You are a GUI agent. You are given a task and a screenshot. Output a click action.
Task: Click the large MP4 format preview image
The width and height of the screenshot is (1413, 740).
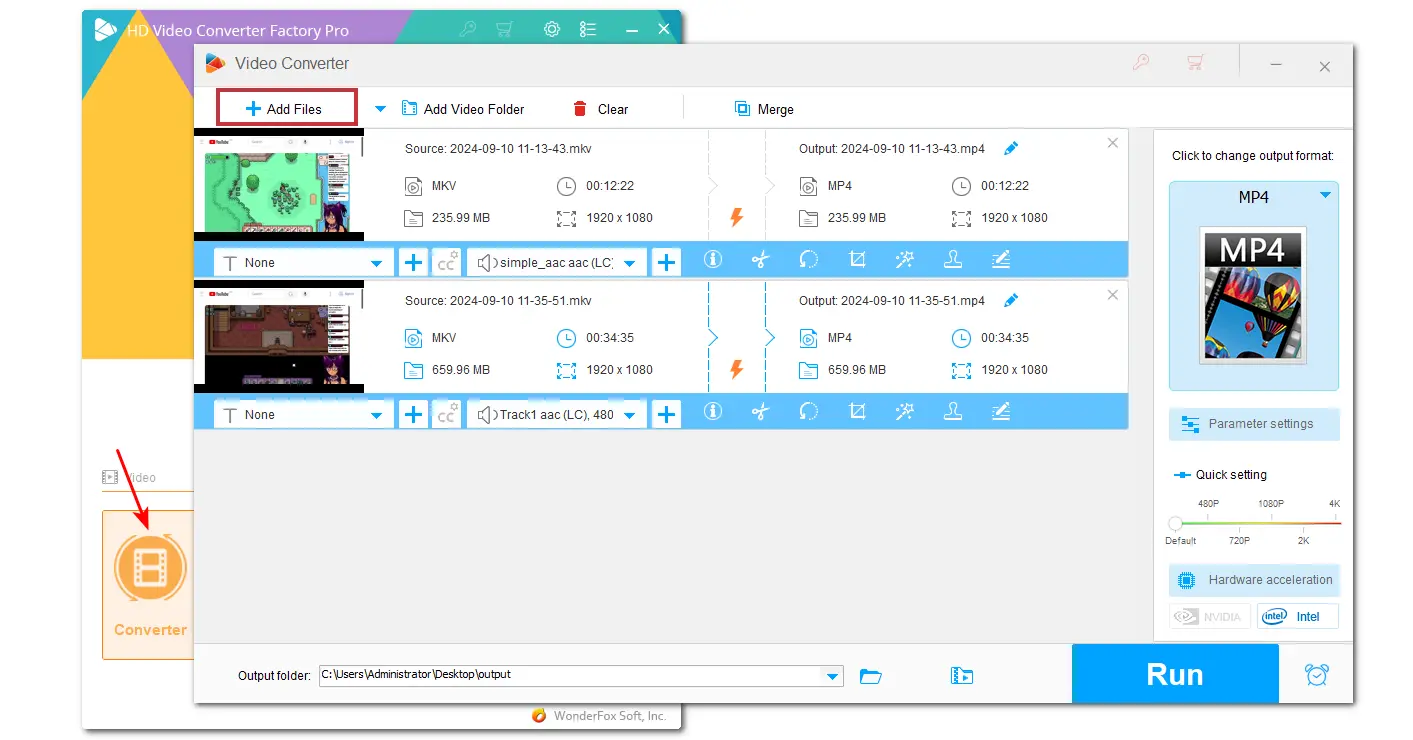pyautogui.click(x=1253, y=294)
